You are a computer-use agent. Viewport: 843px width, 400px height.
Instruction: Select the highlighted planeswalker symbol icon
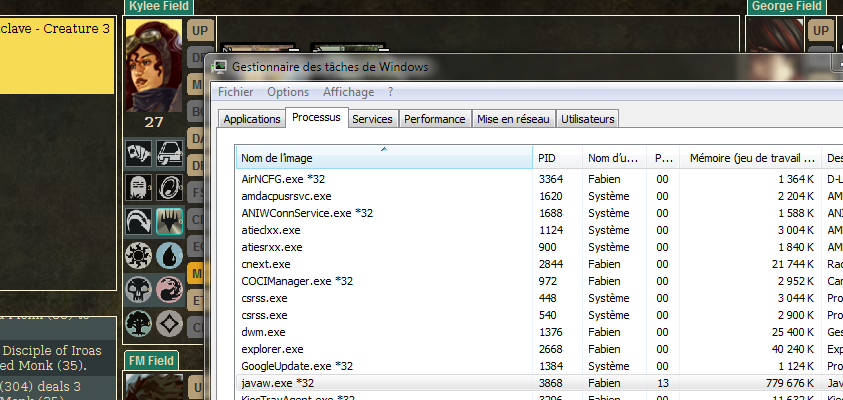[169, 221]
